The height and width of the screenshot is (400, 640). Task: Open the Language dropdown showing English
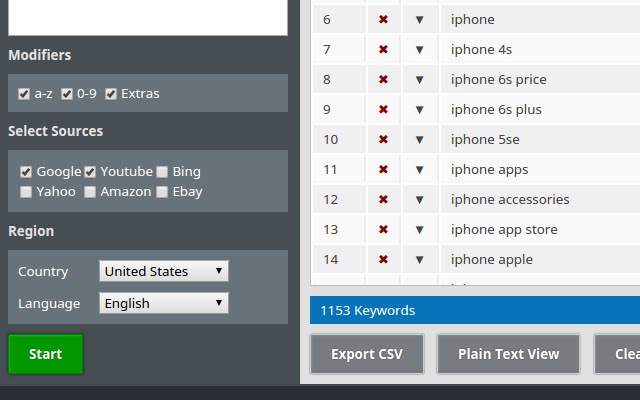click(x=164, y=303)
